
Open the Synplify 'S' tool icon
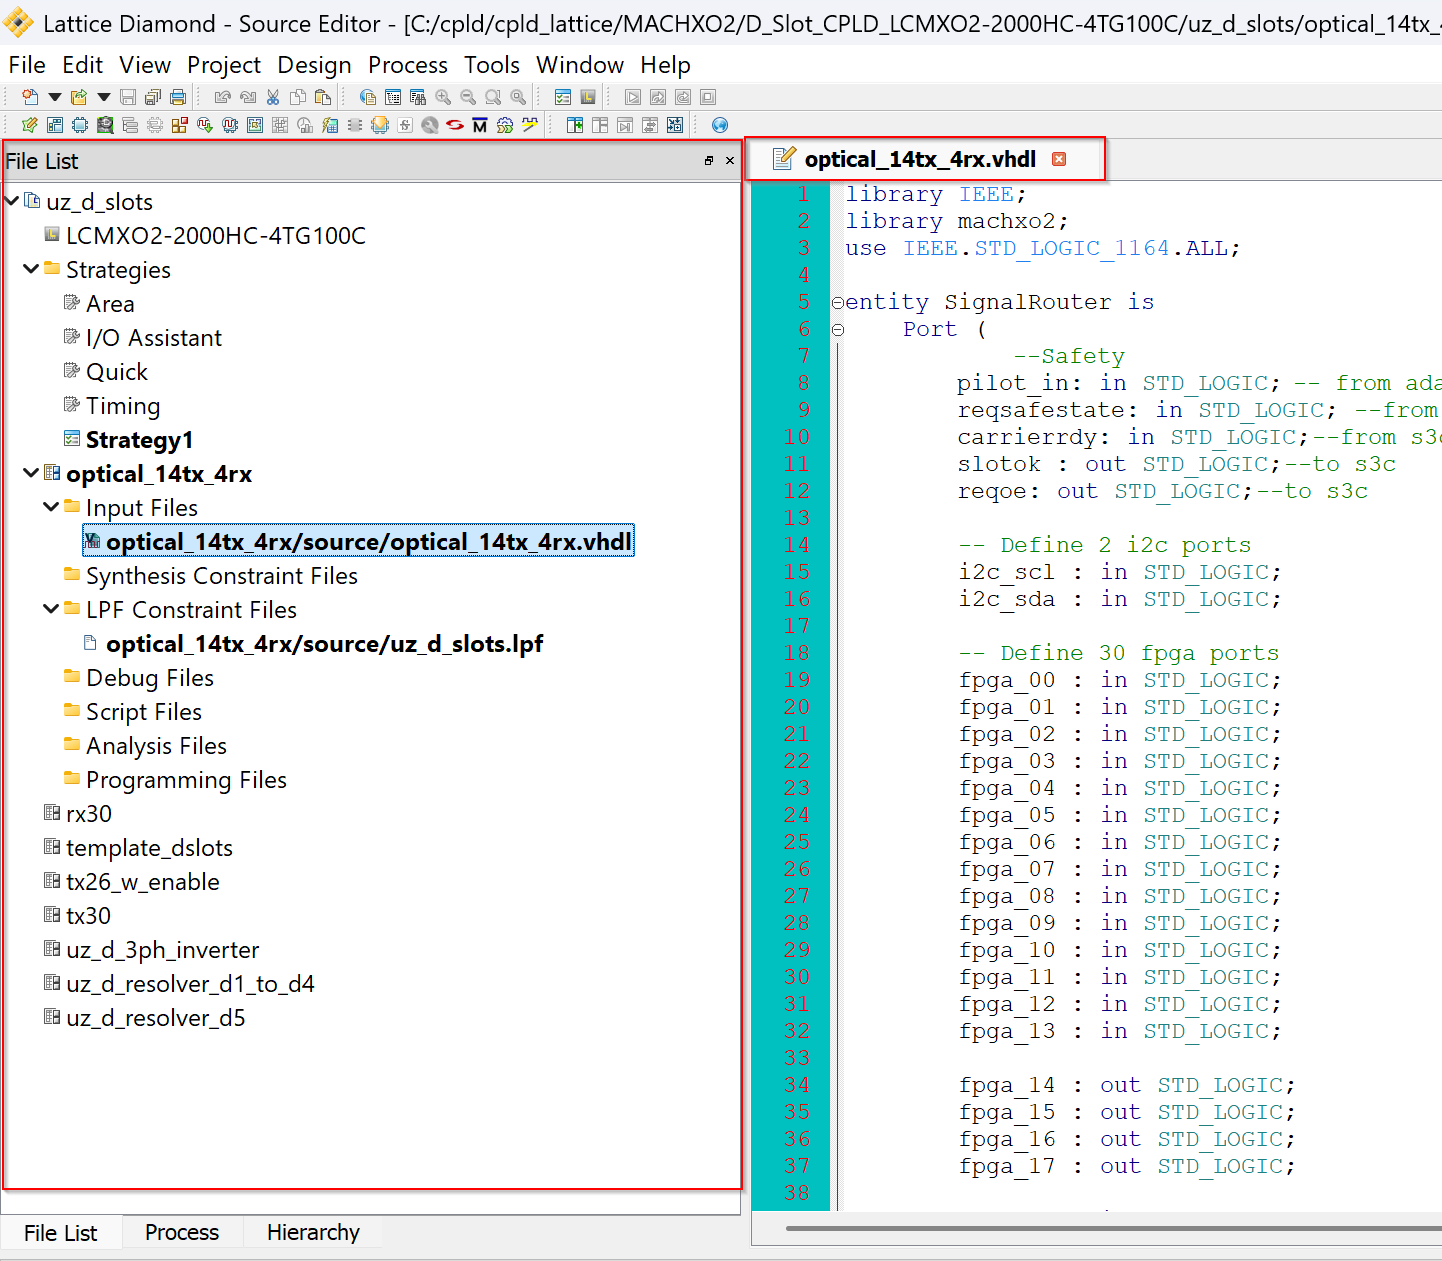pos(455,125)
